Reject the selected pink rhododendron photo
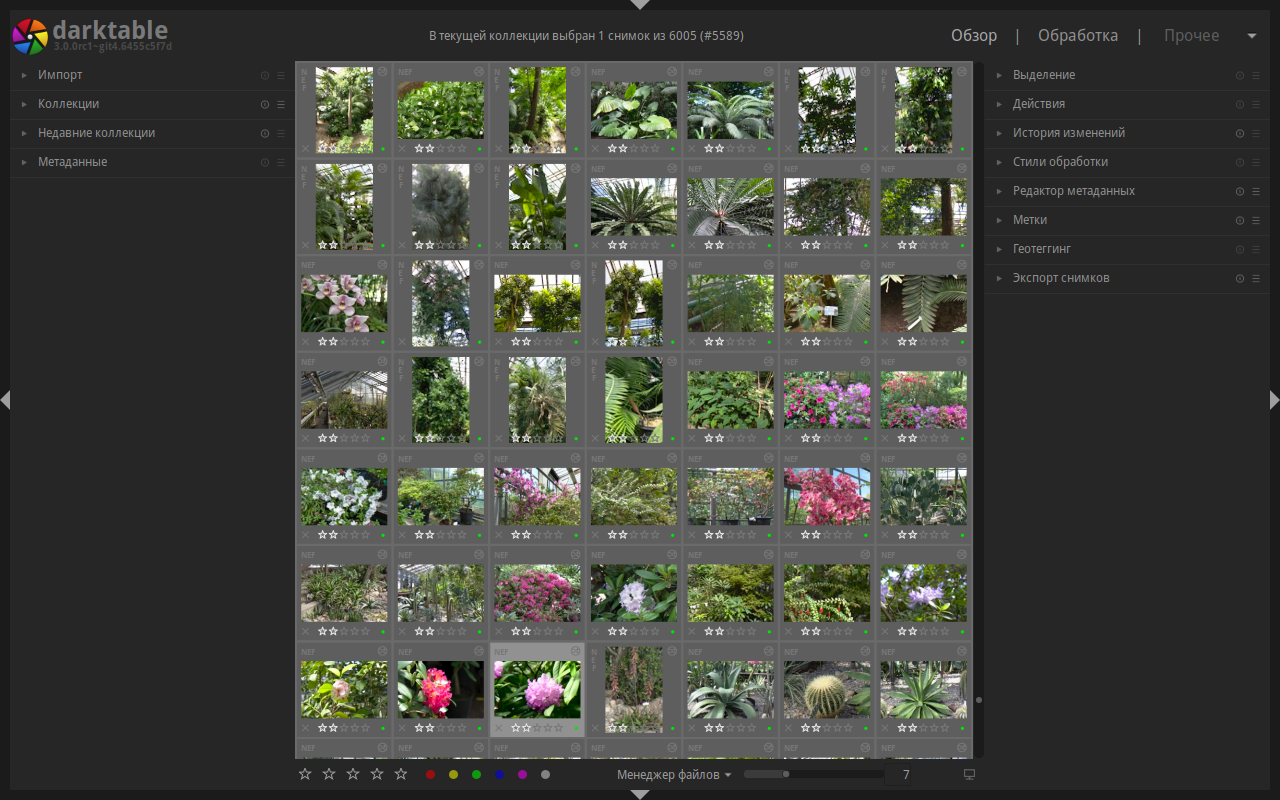This screenshot has height=800, width=1280. 500,728
